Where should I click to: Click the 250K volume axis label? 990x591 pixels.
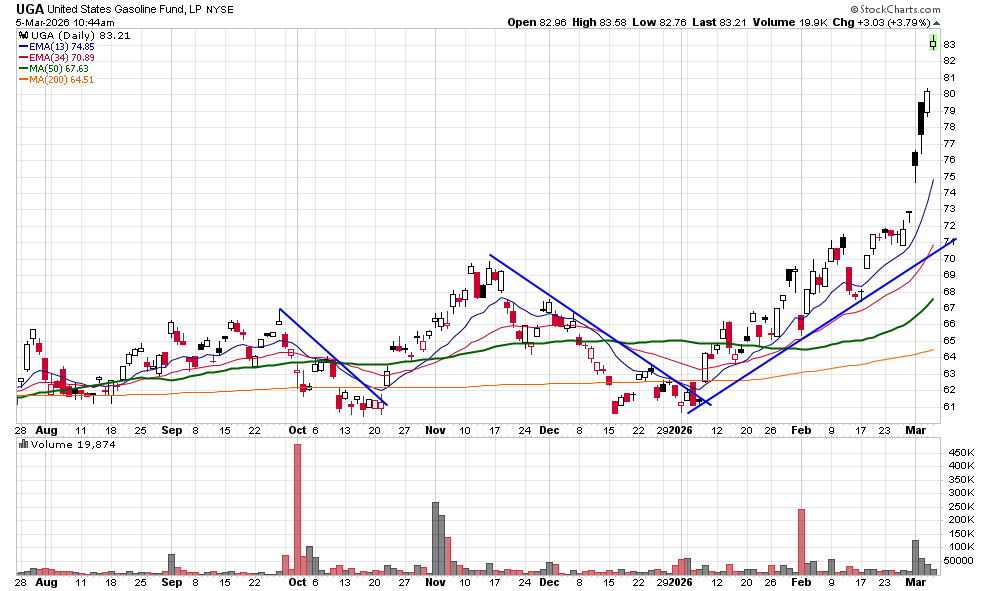[961, 506]
